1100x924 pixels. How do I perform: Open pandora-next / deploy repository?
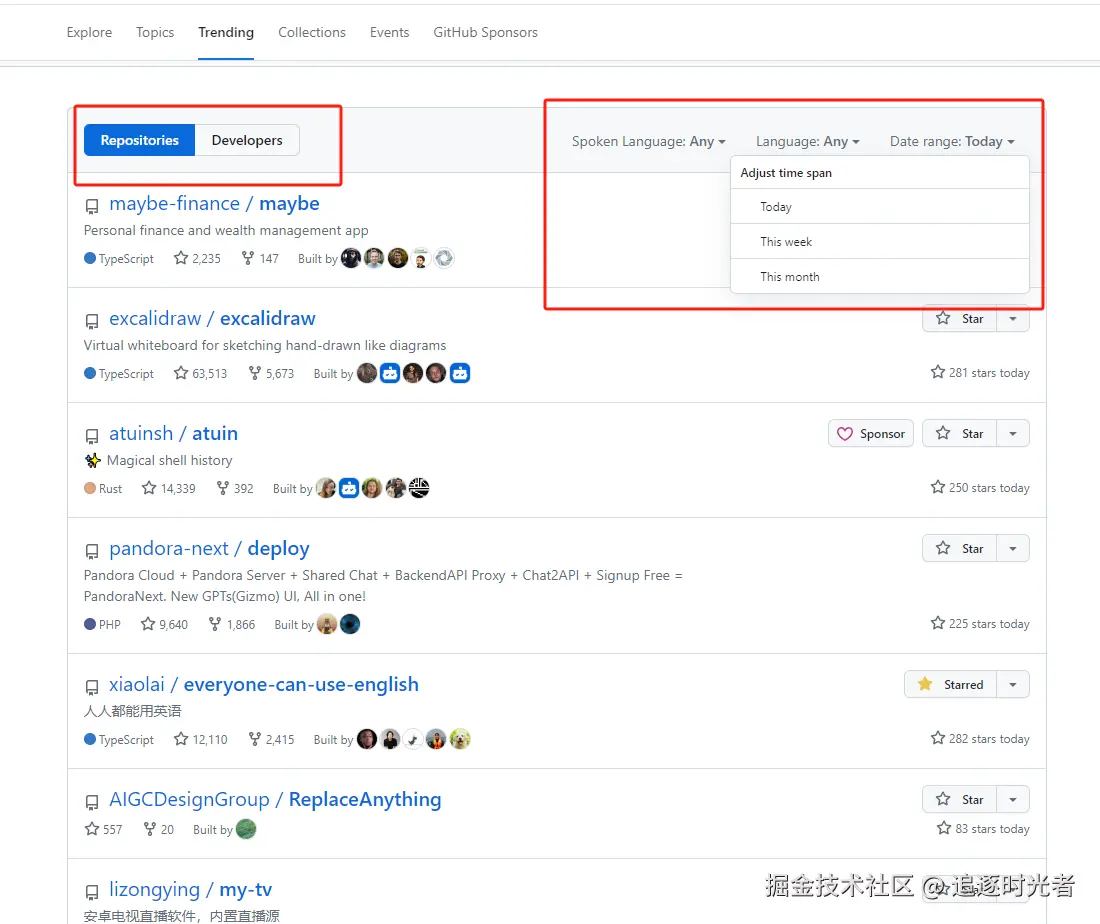tap(209, 549)
